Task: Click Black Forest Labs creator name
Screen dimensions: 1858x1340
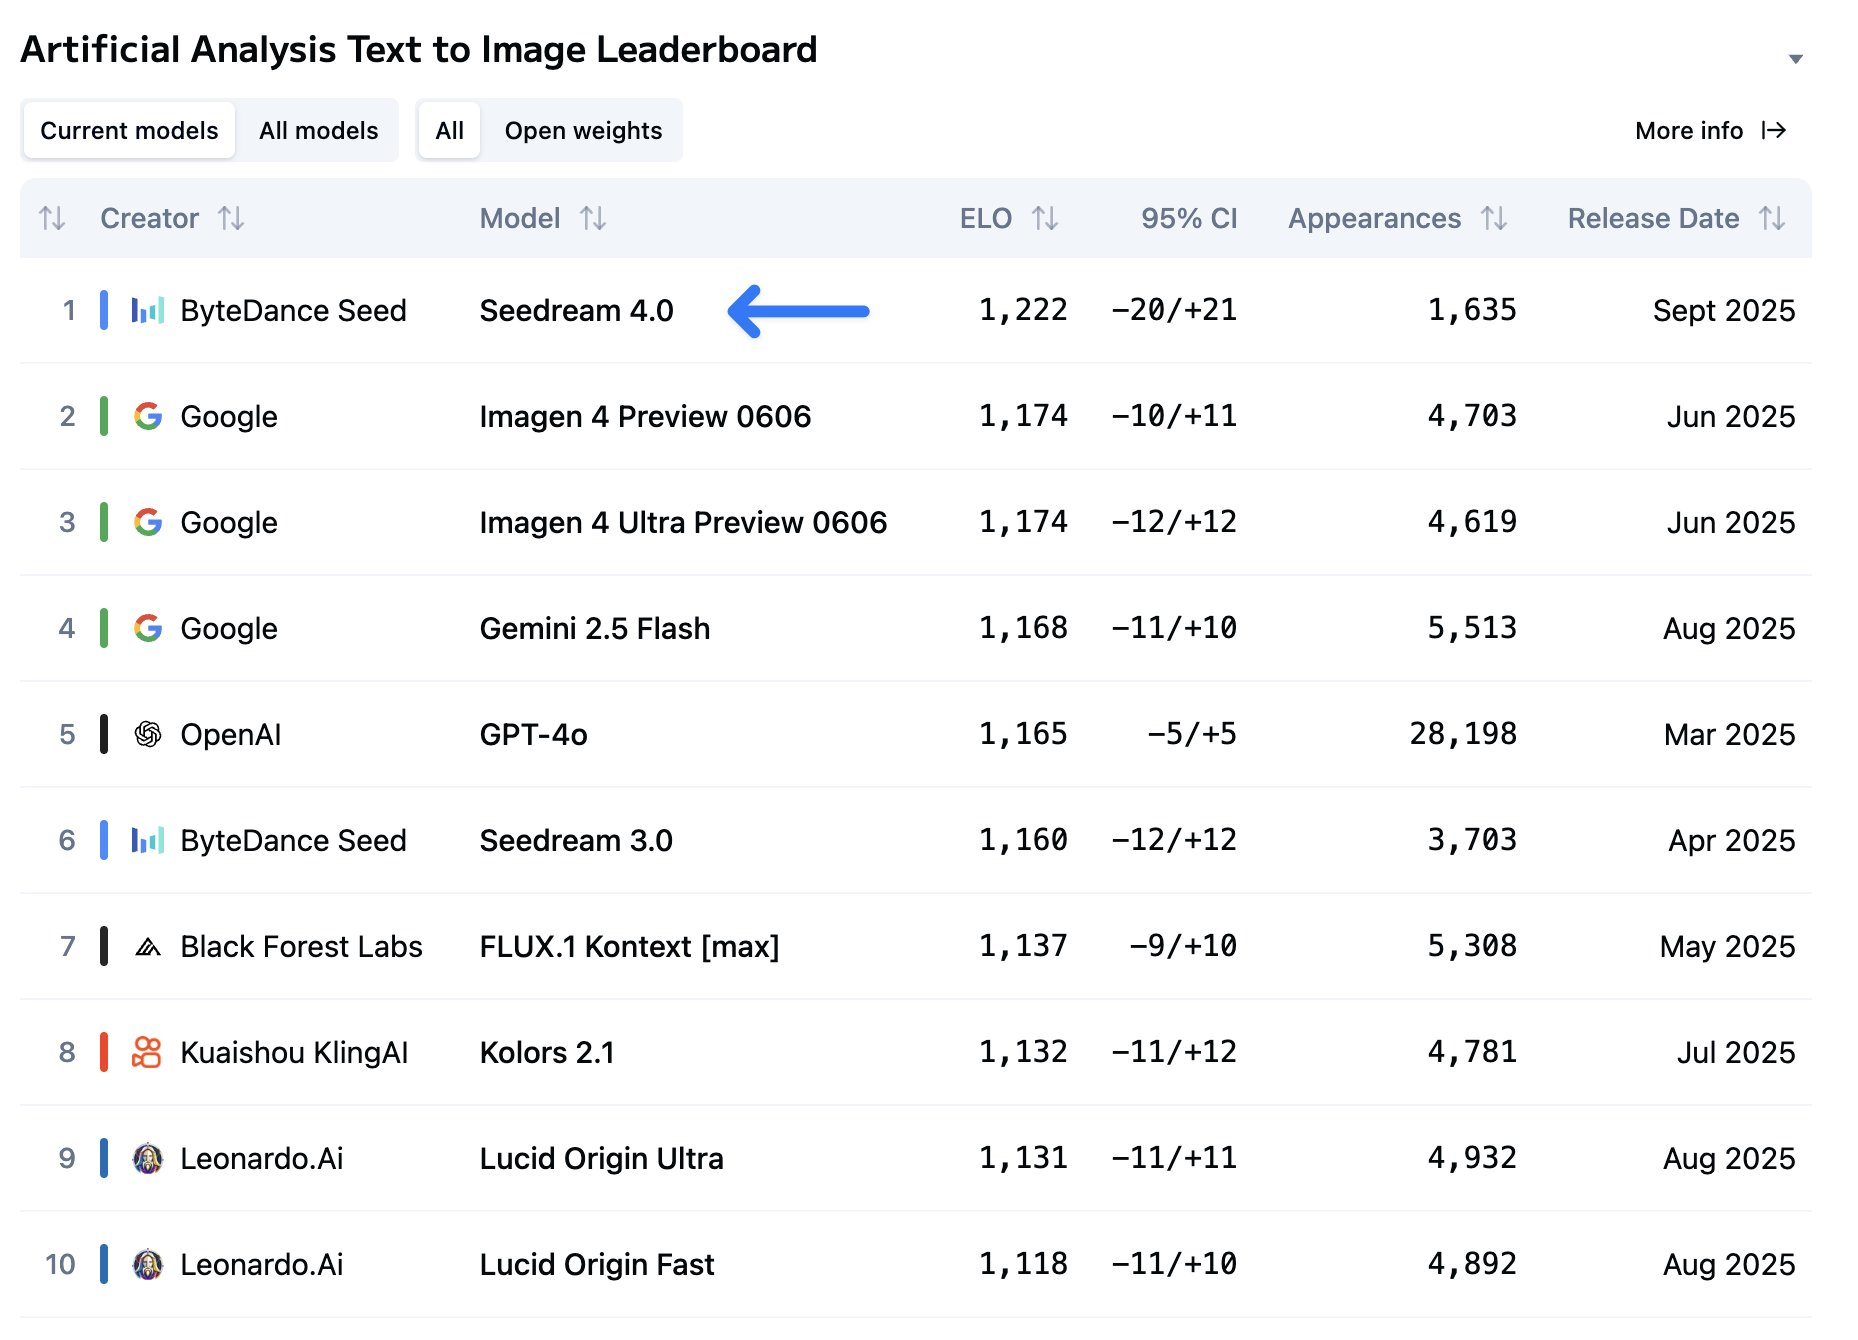Action: [301, 947]
